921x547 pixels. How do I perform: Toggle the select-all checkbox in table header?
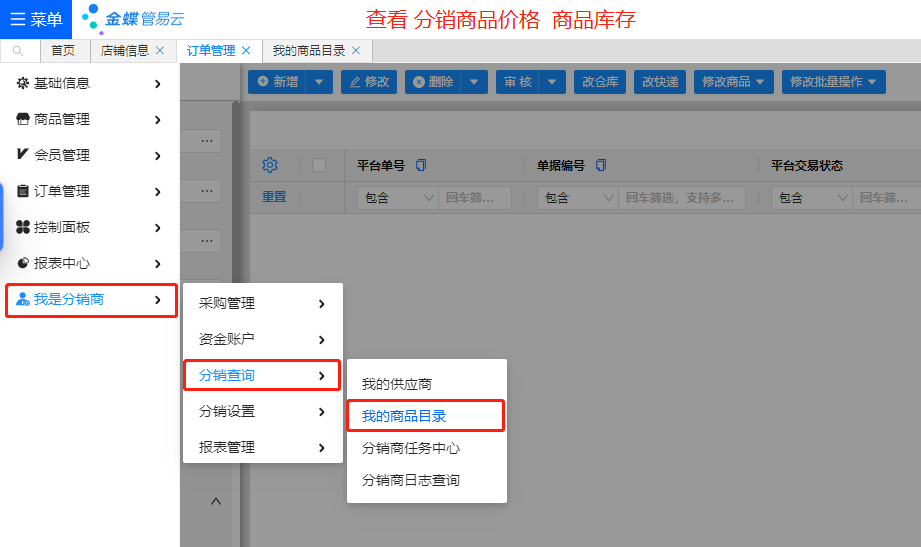[319, 165]
